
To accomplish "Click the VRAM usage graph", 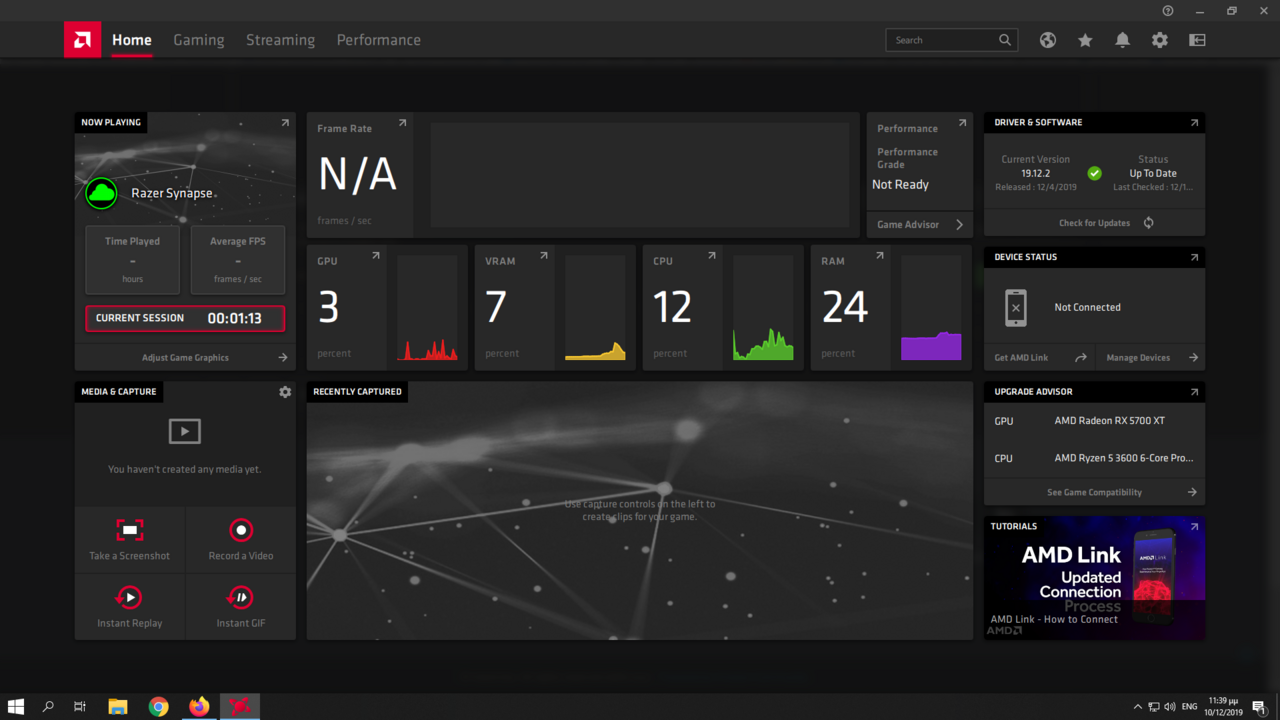I will [595, 308].
